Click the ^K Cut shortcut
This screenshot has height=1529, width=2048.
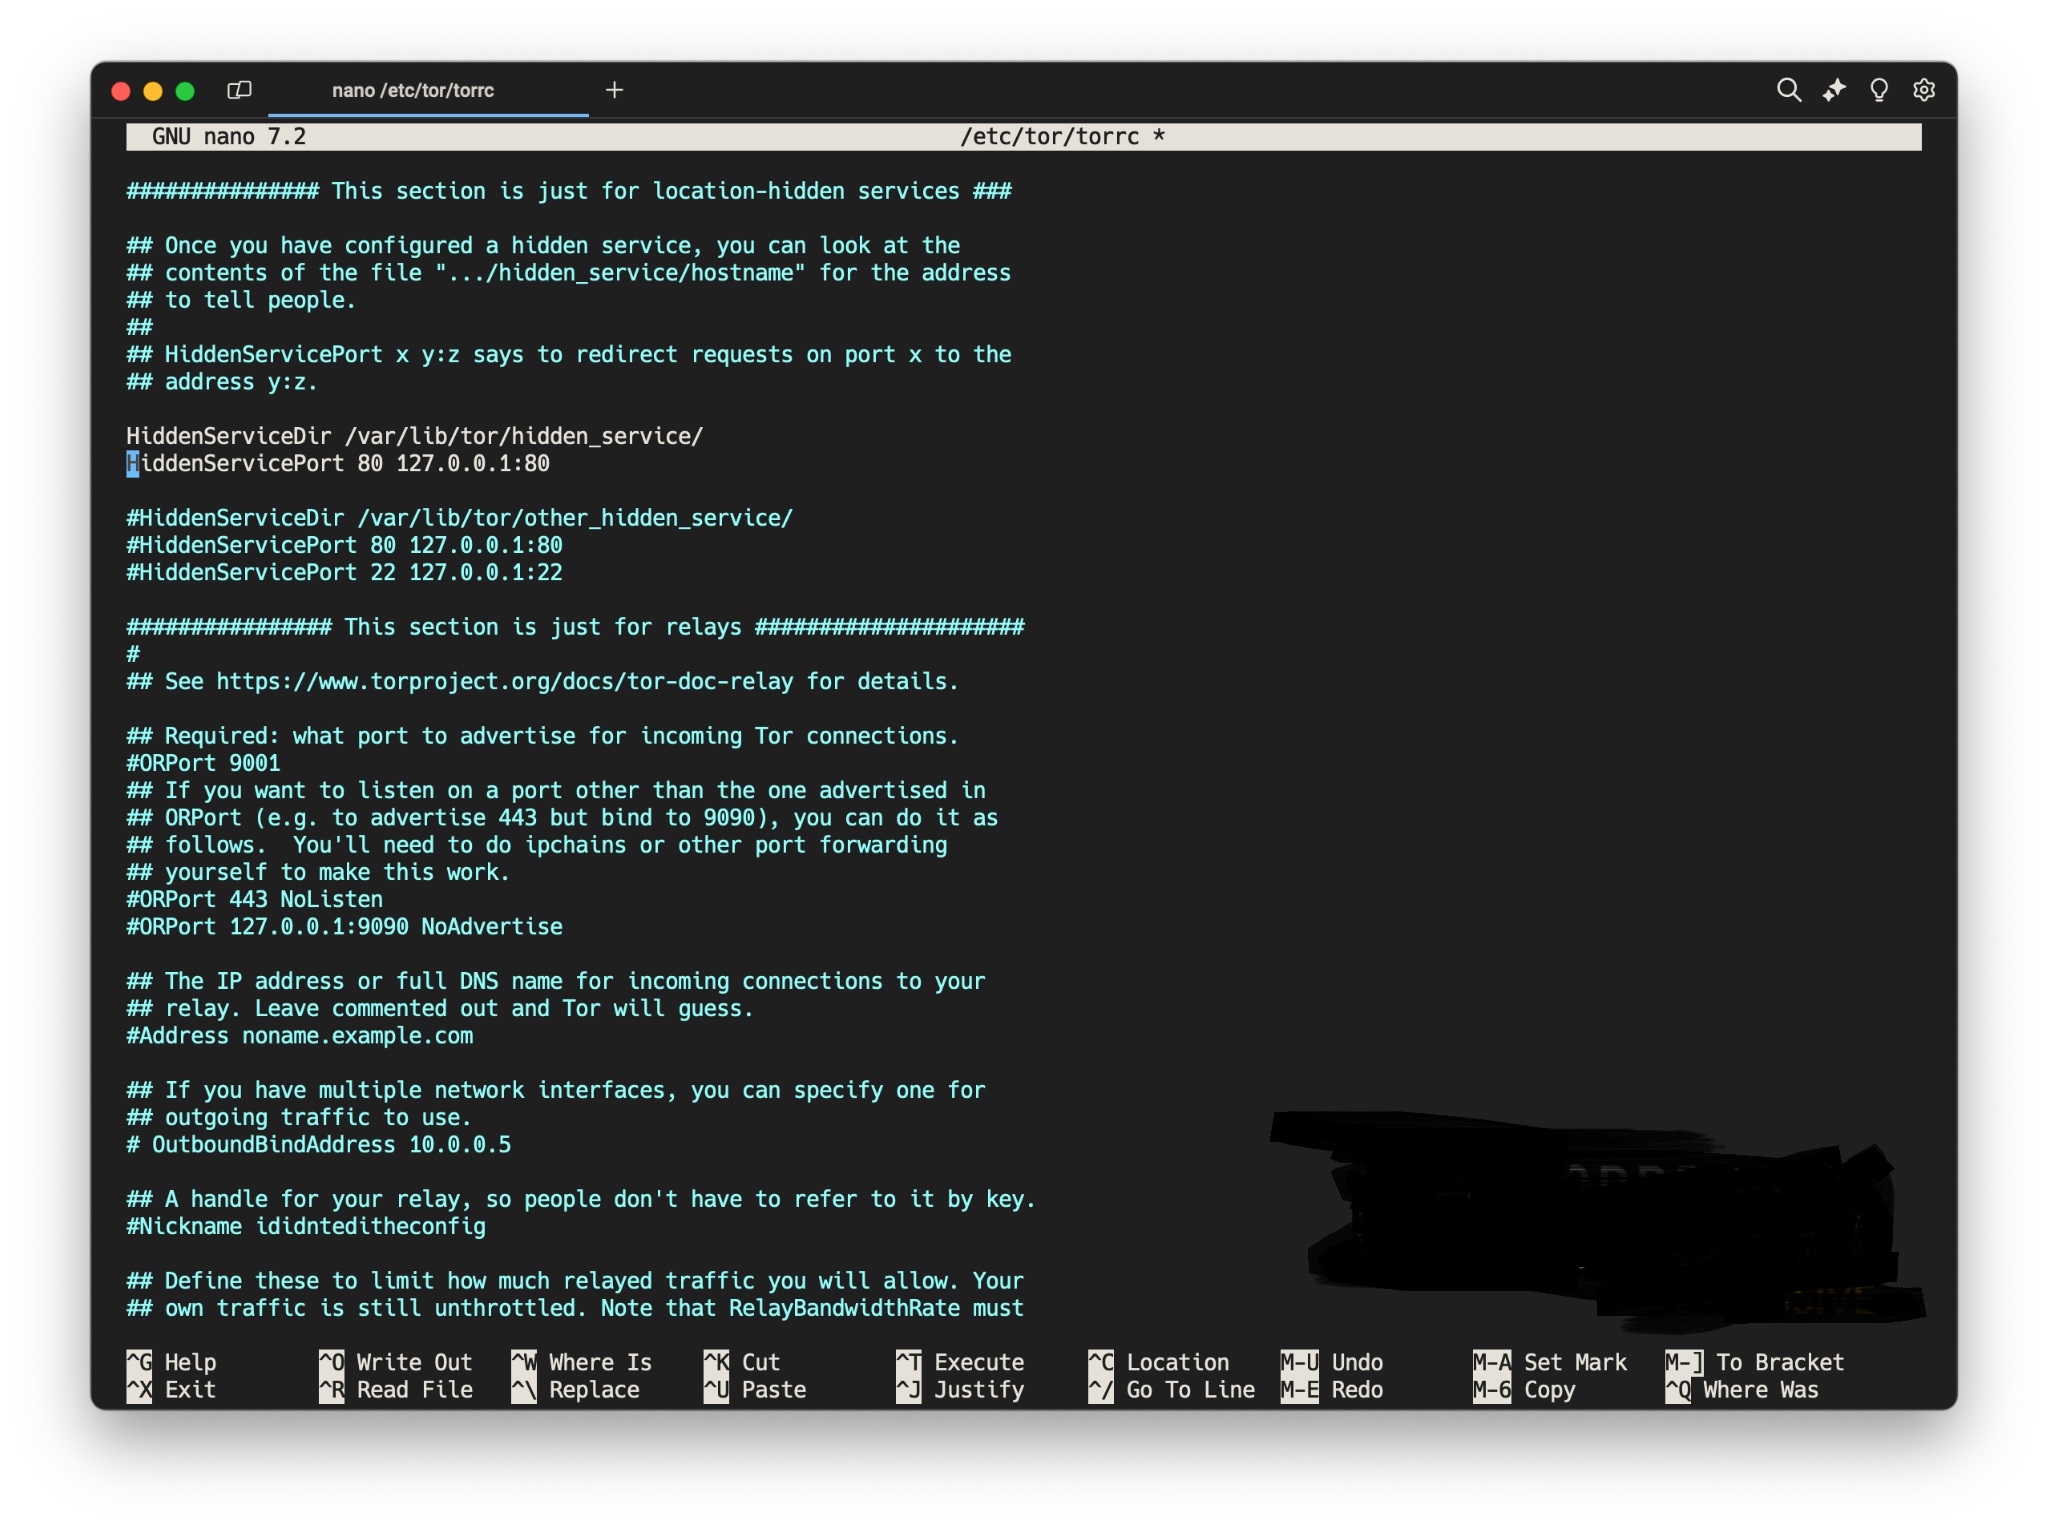click(x=742, y=1362)
